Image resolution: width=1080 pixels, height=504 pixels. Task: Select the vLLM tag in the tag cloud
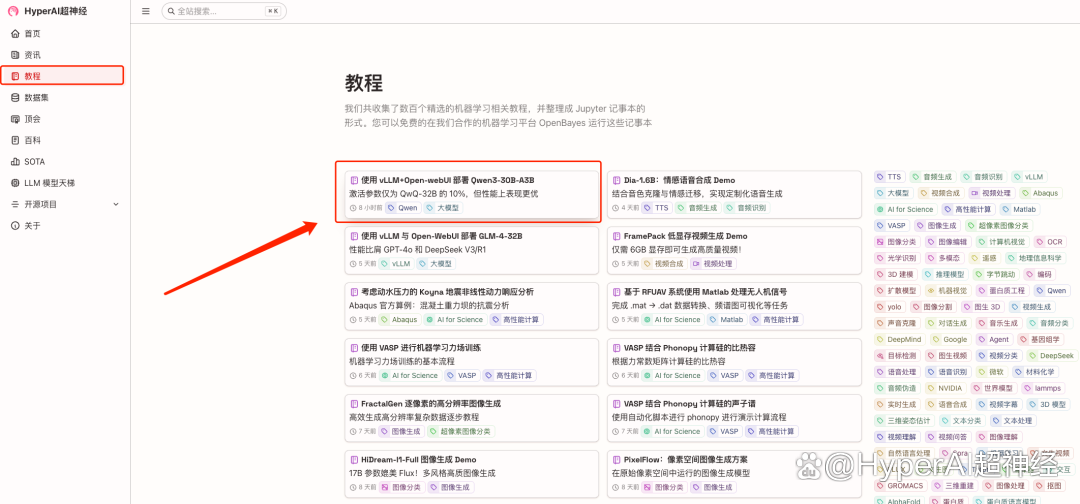(x=1029, y=177)
